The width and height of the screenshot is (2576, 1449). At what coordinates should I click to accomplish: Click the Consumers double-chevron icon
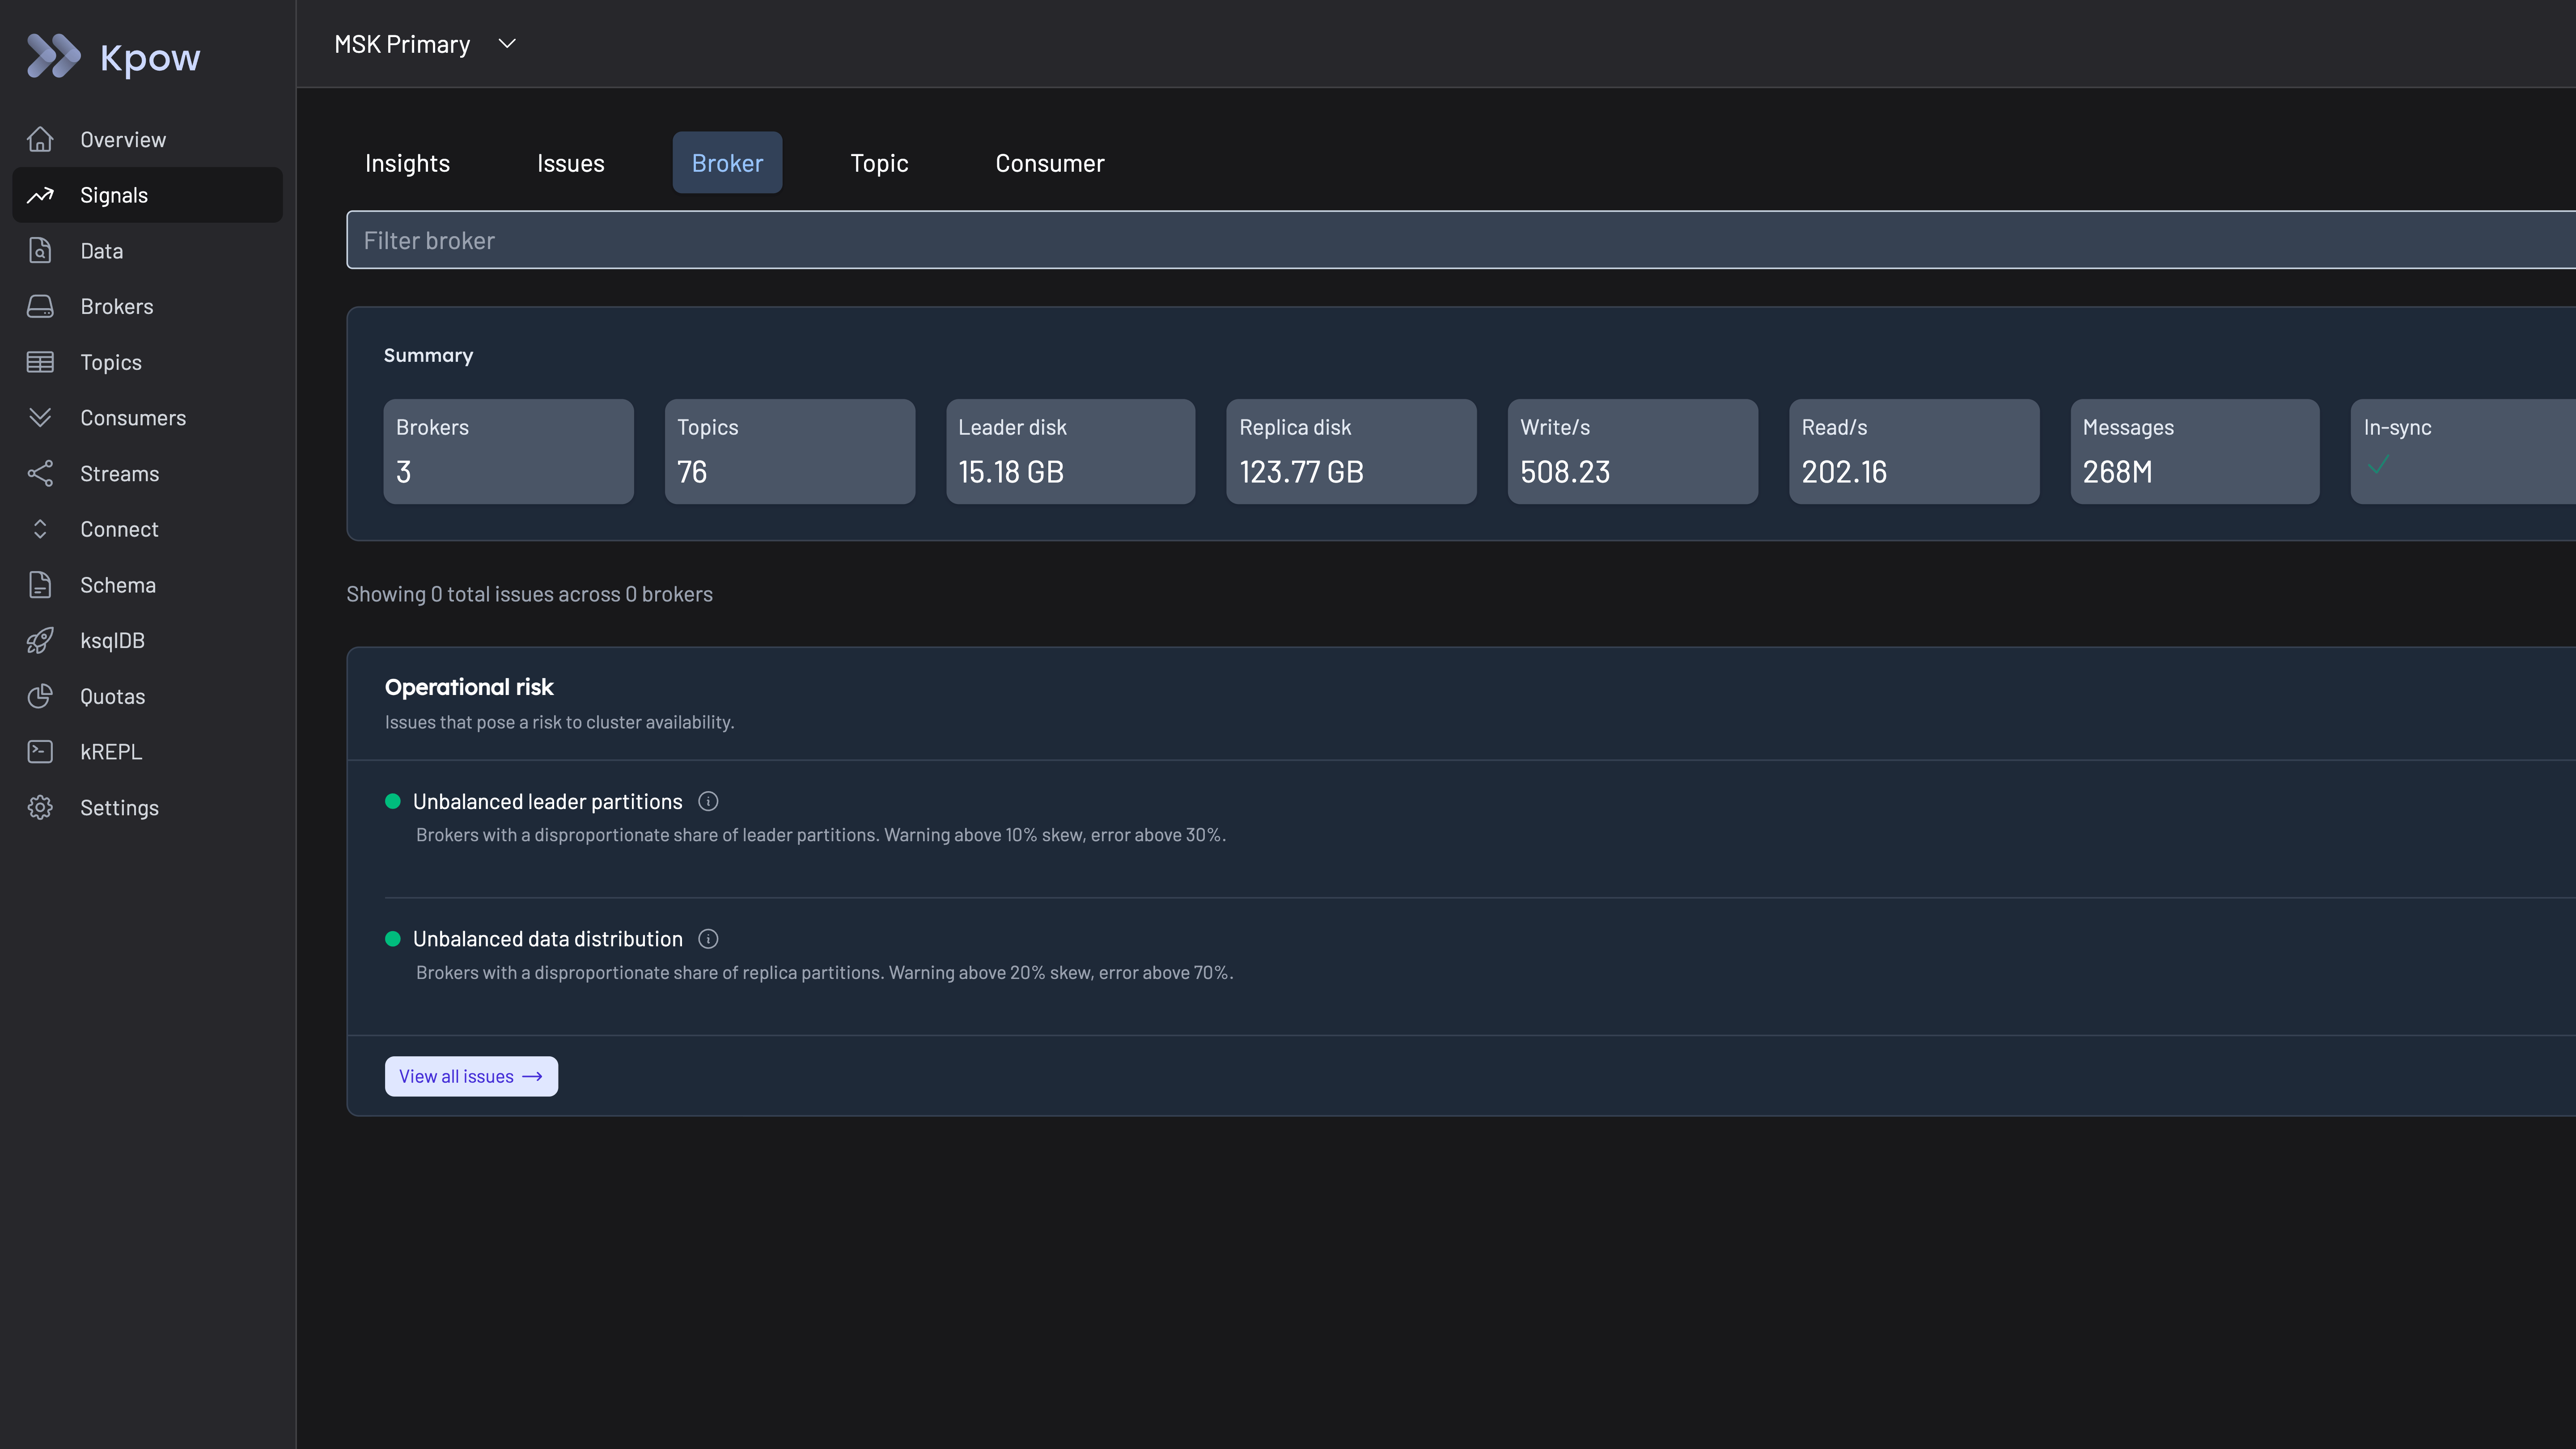(40, 418)
